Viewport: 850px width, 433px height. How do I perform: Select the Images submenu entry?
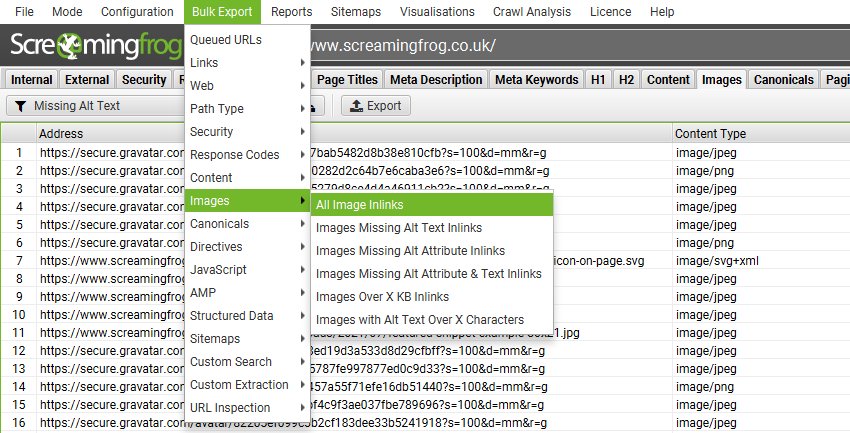click(x=247, y=201)
